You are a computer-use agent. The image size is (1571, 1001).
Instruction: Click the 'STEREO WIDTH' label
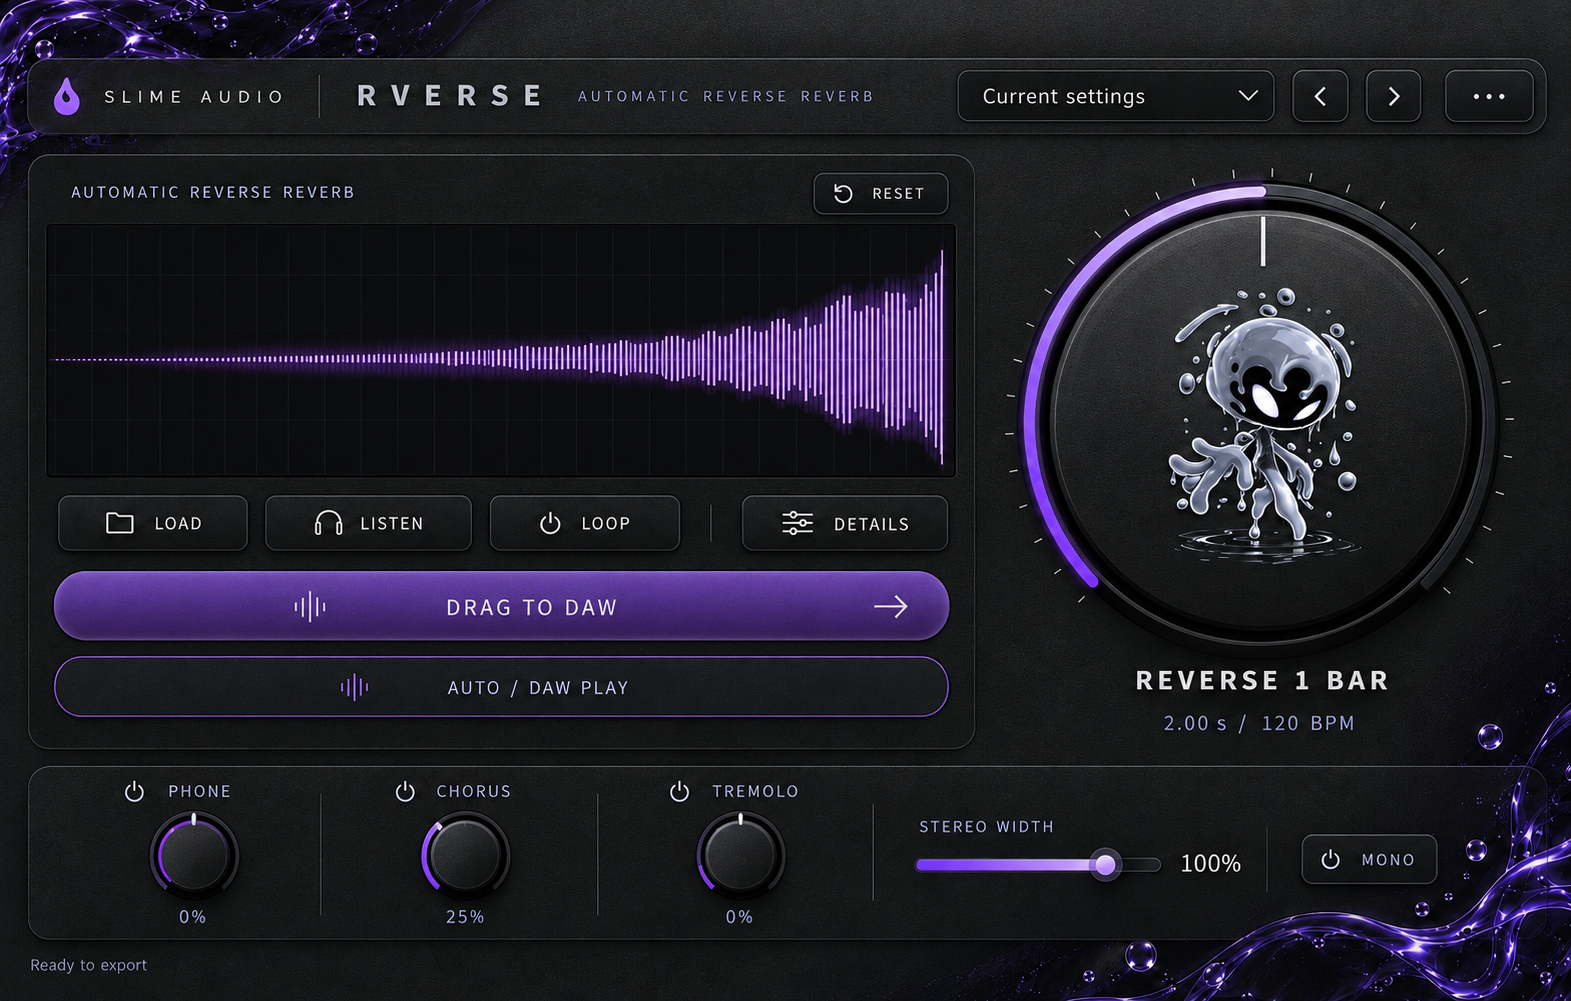point(986,827)
